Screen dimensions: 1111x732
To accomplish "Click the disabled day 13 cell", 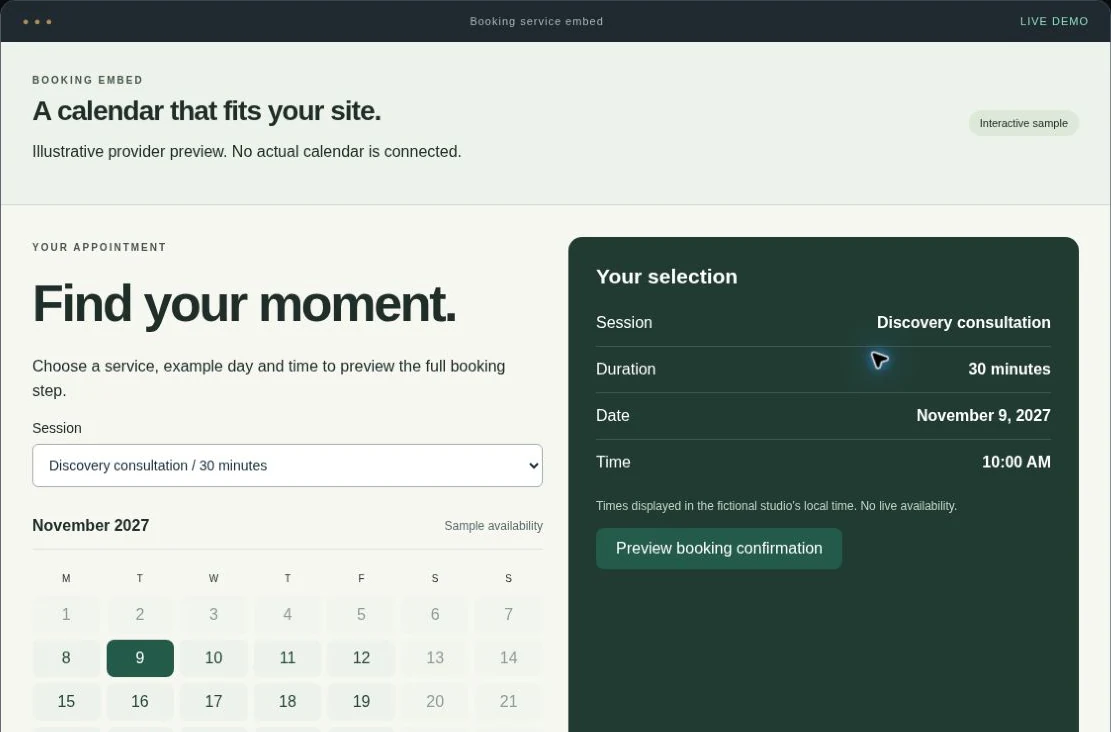I will click(x=435, y=658).
